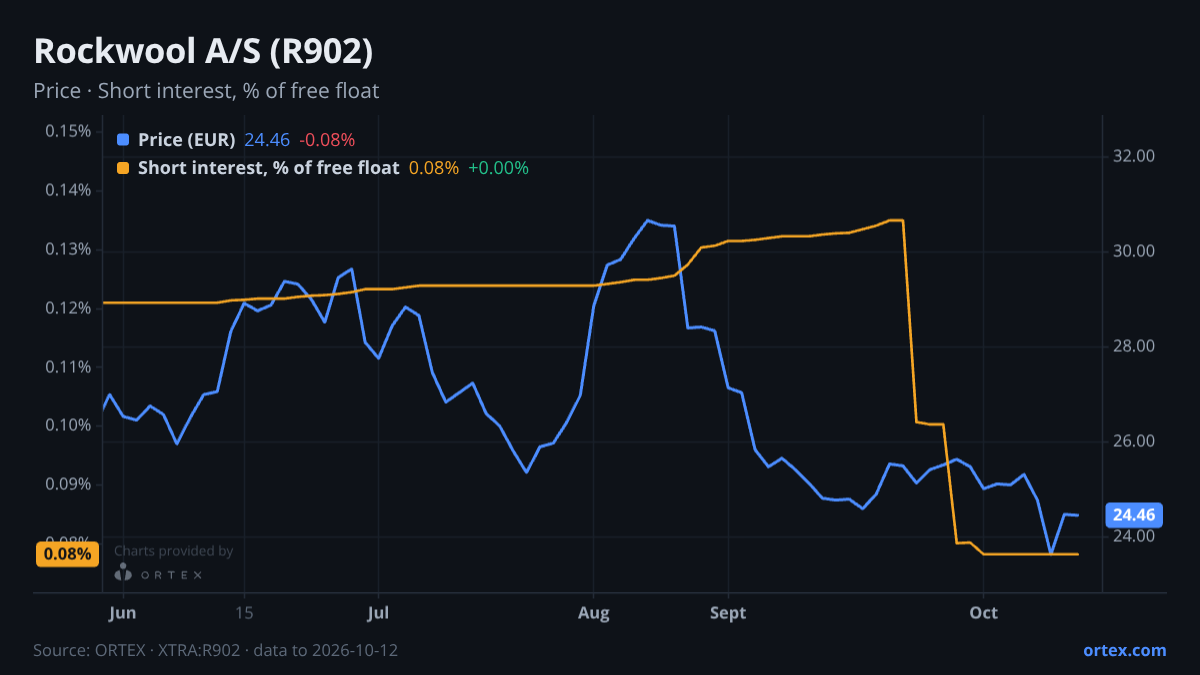Click the blue 24.46 price tag on the right axis
This screenshot has height=675, width=1200.
point(1134,516)
